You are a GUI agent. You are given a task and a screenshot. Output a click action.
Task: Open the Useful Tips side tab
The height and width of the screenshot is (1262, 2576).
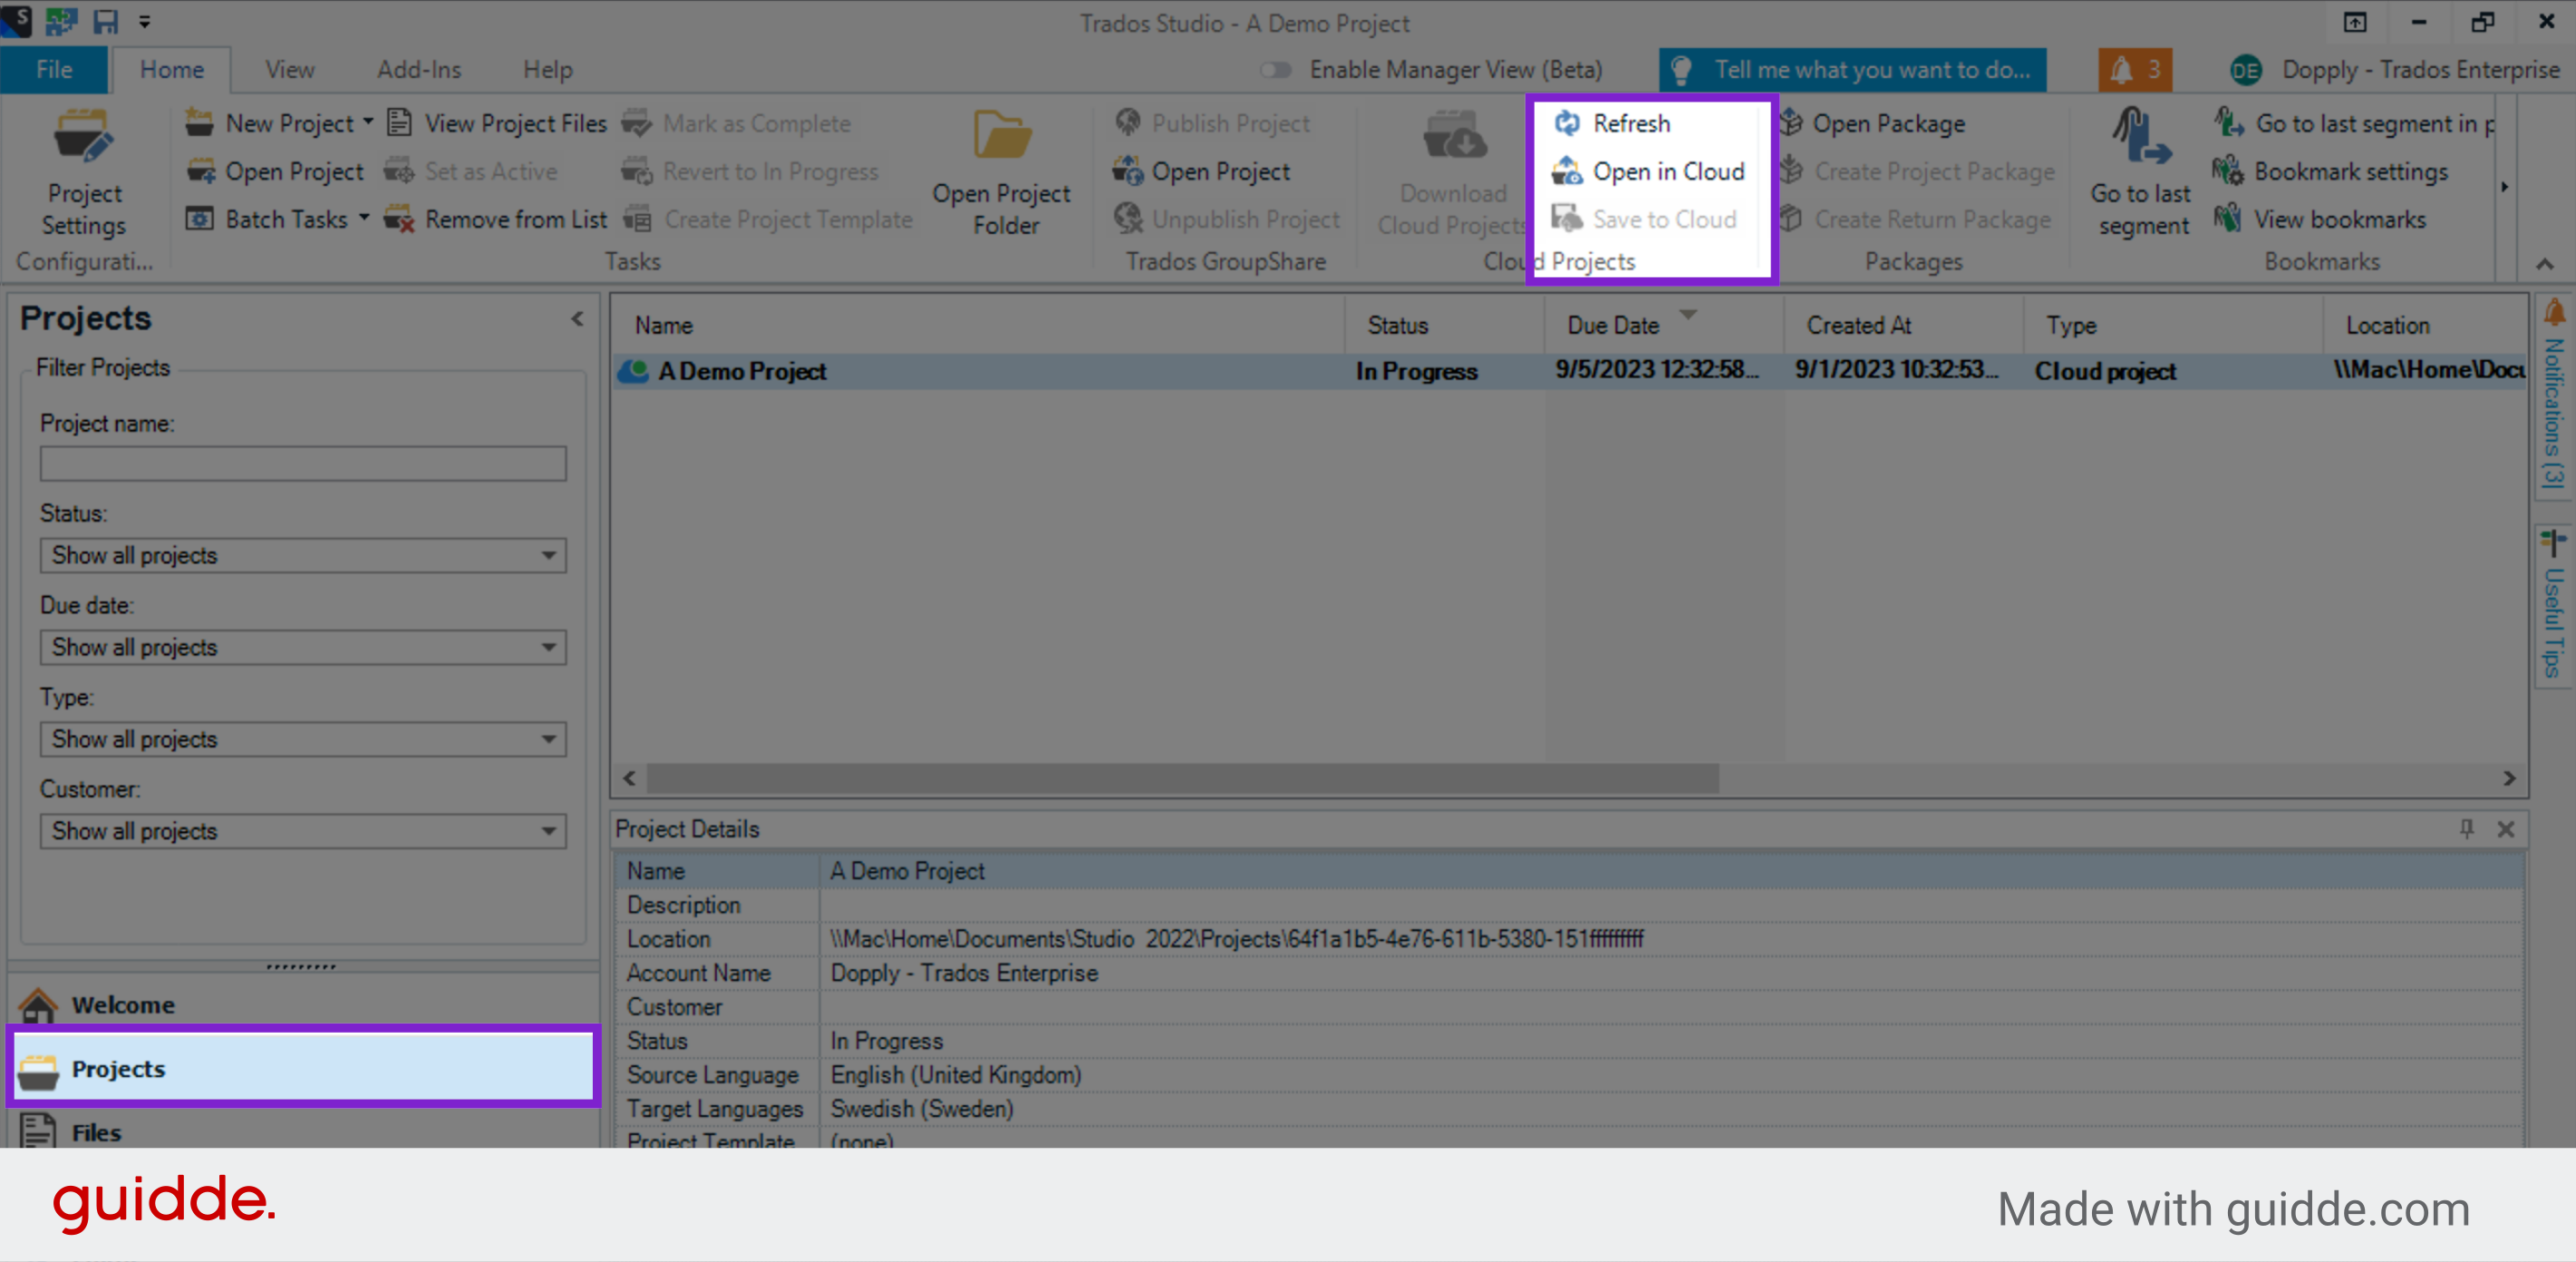[x=2555, y=606]
